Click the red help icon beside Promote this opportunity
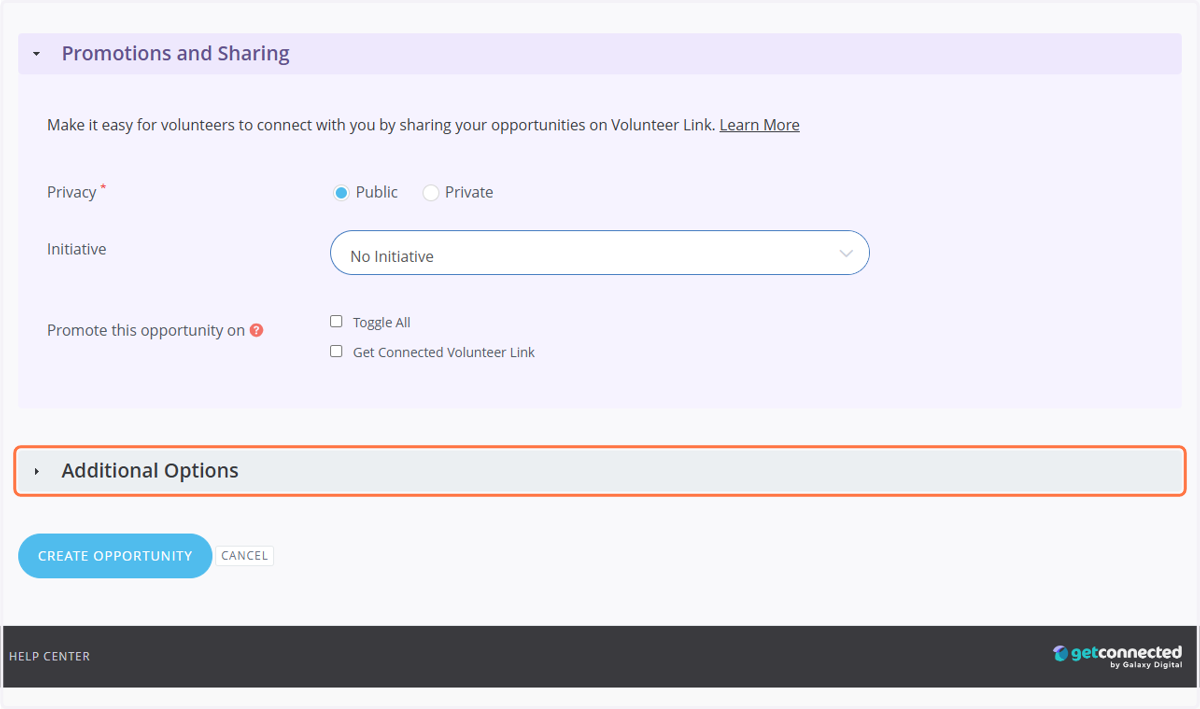The height and width of the screenshot is (709, 1200). tap(256, 330)
